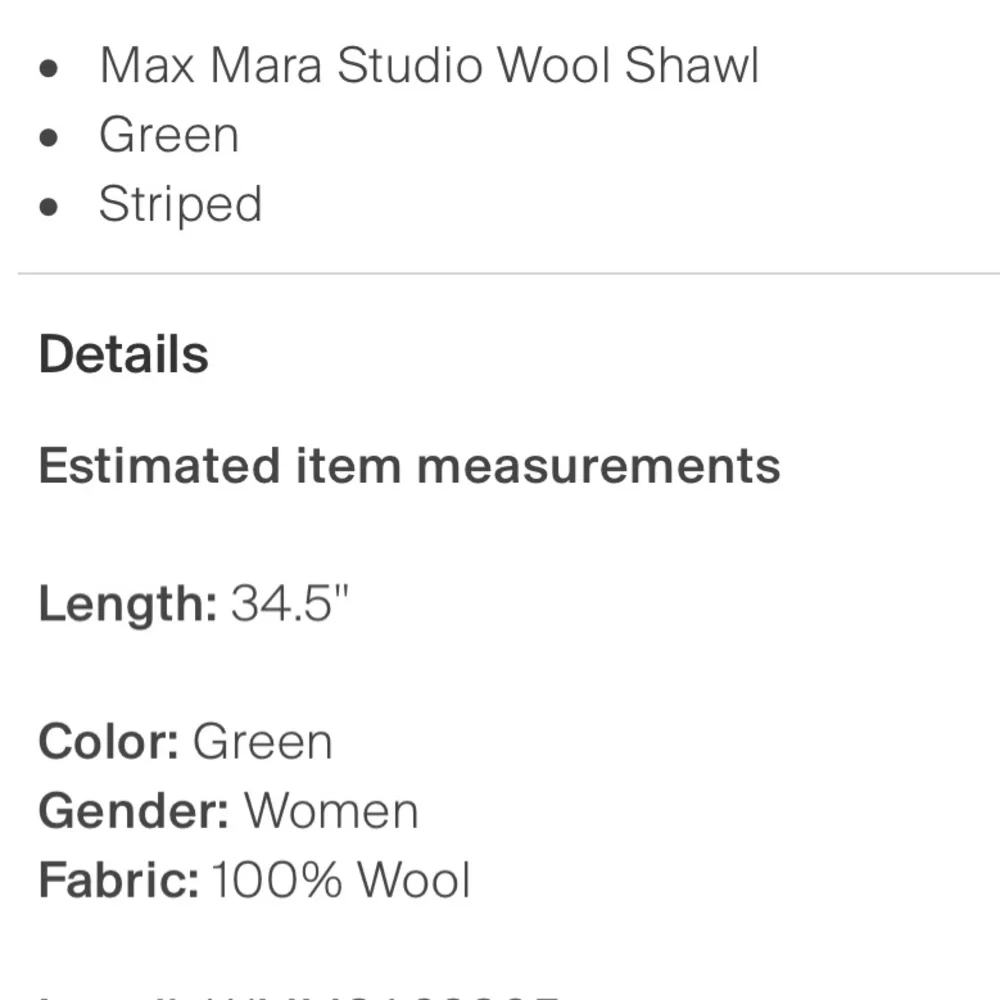
Task: Select 'Green' value beside Color label
Action: pos(262,742)
